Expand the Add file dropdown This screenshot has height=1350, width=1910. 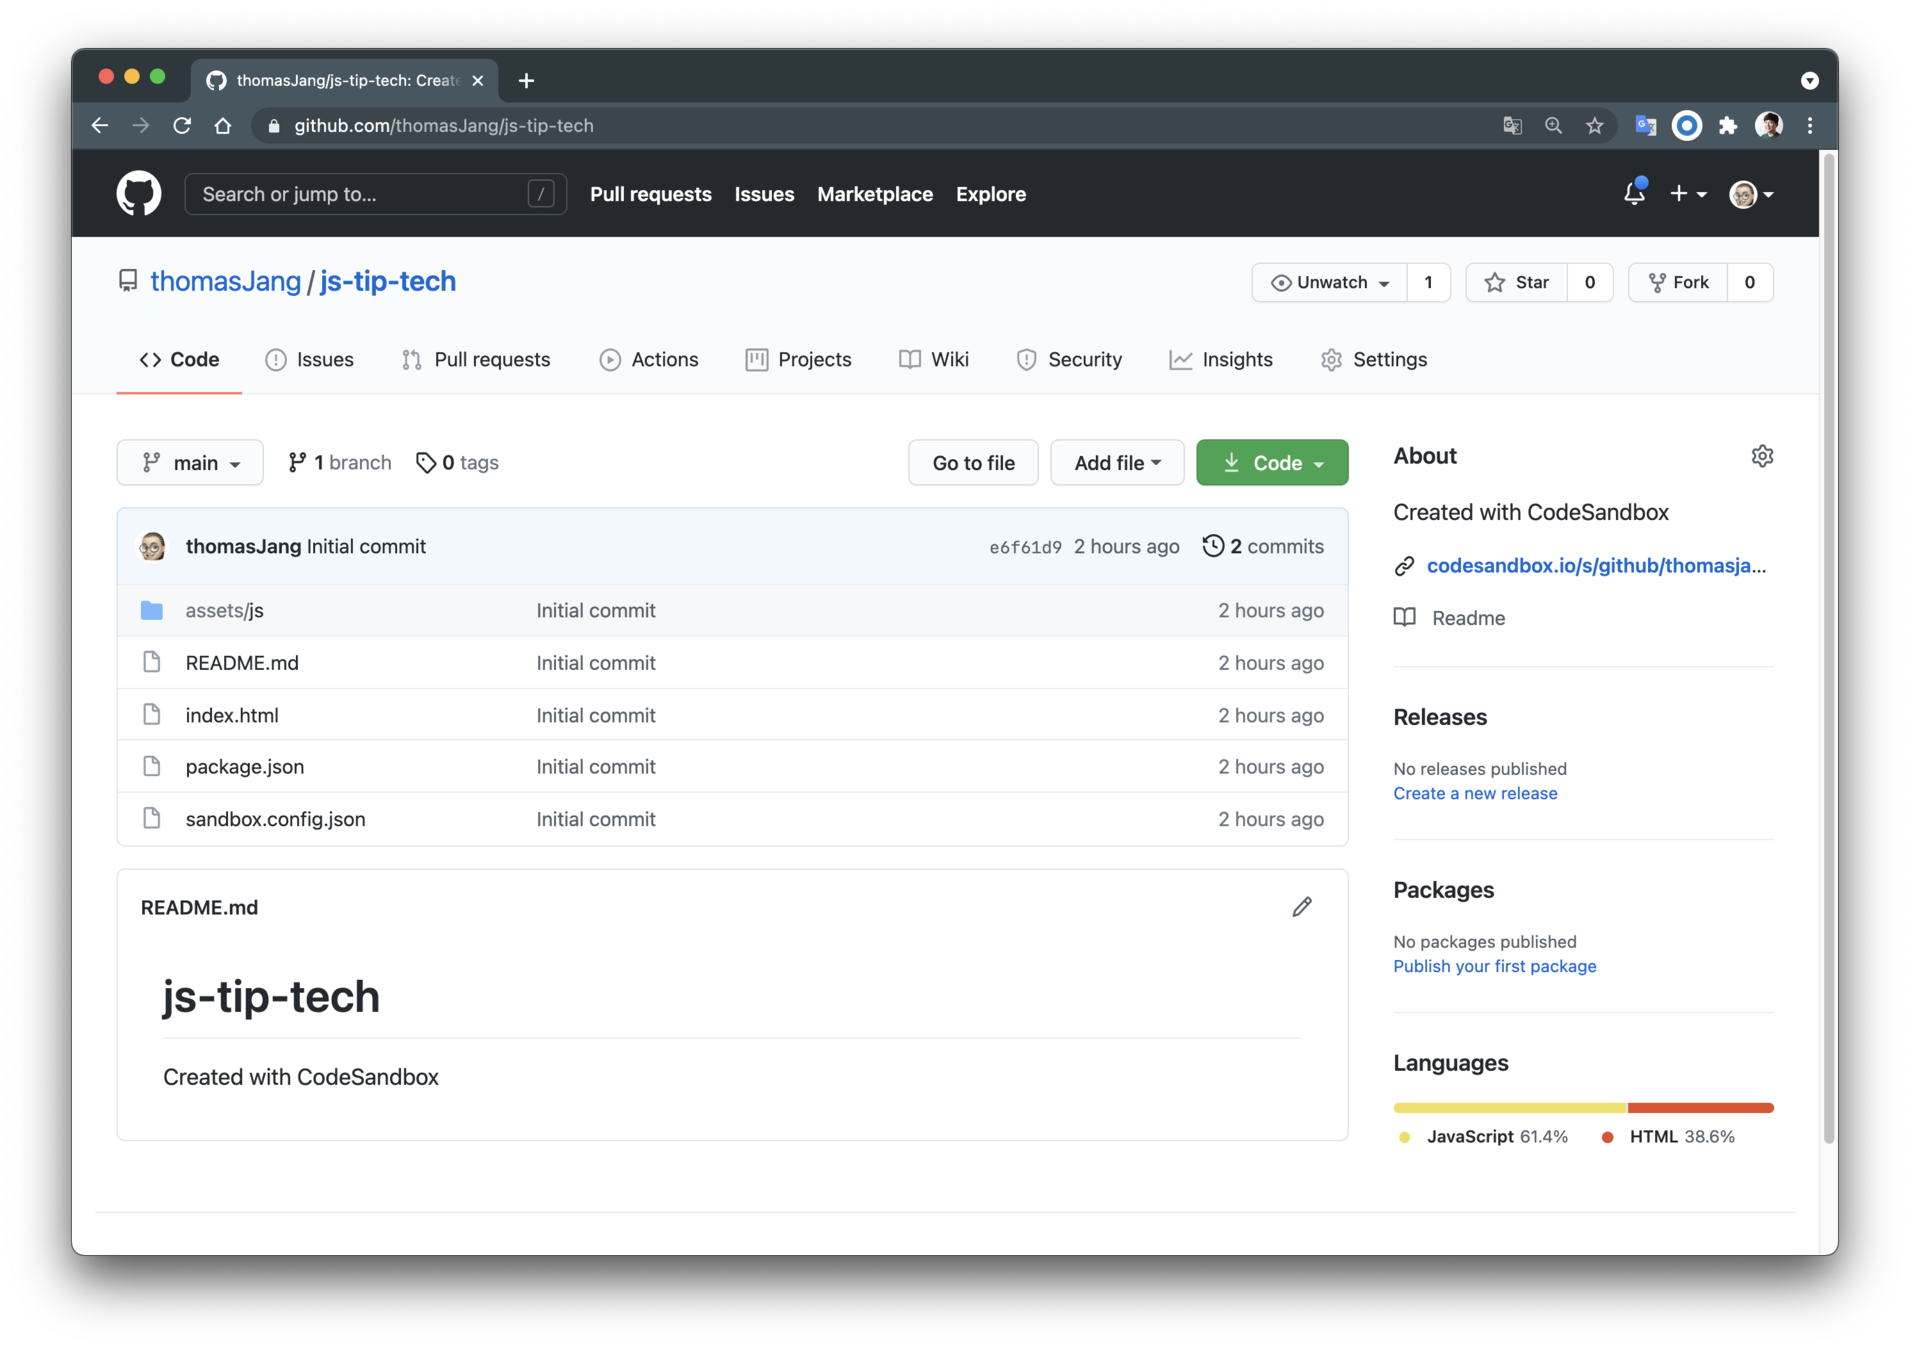(x=1117, y=462)
